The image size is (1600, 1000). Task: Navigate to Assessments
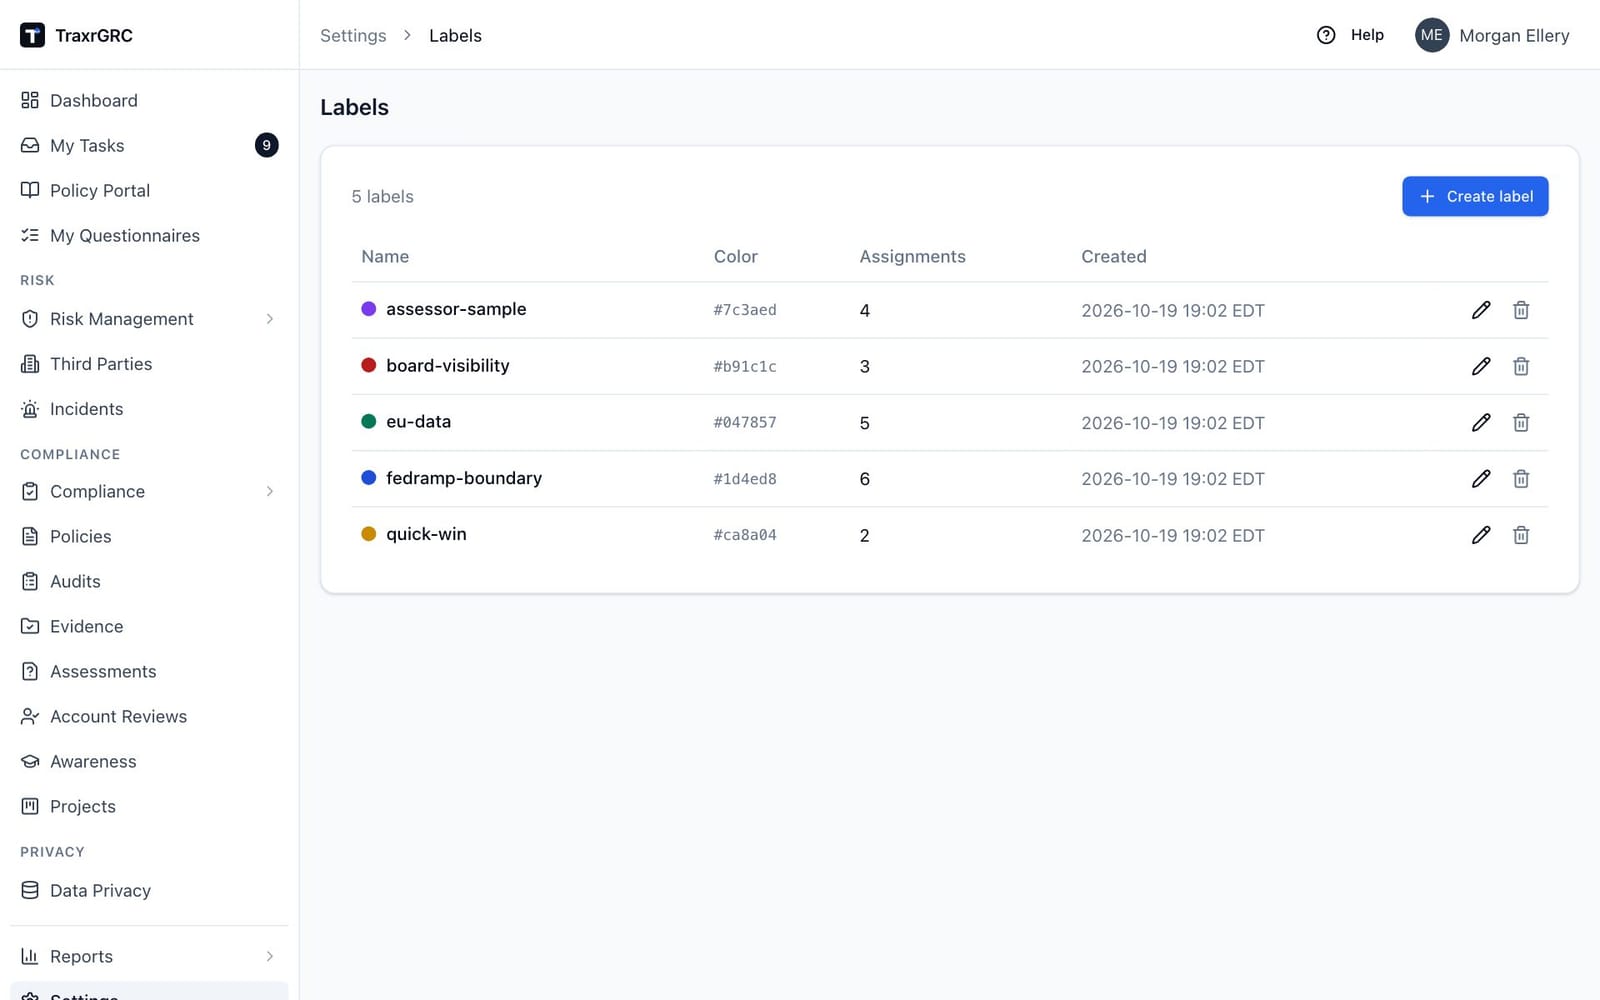pos(149,671)
